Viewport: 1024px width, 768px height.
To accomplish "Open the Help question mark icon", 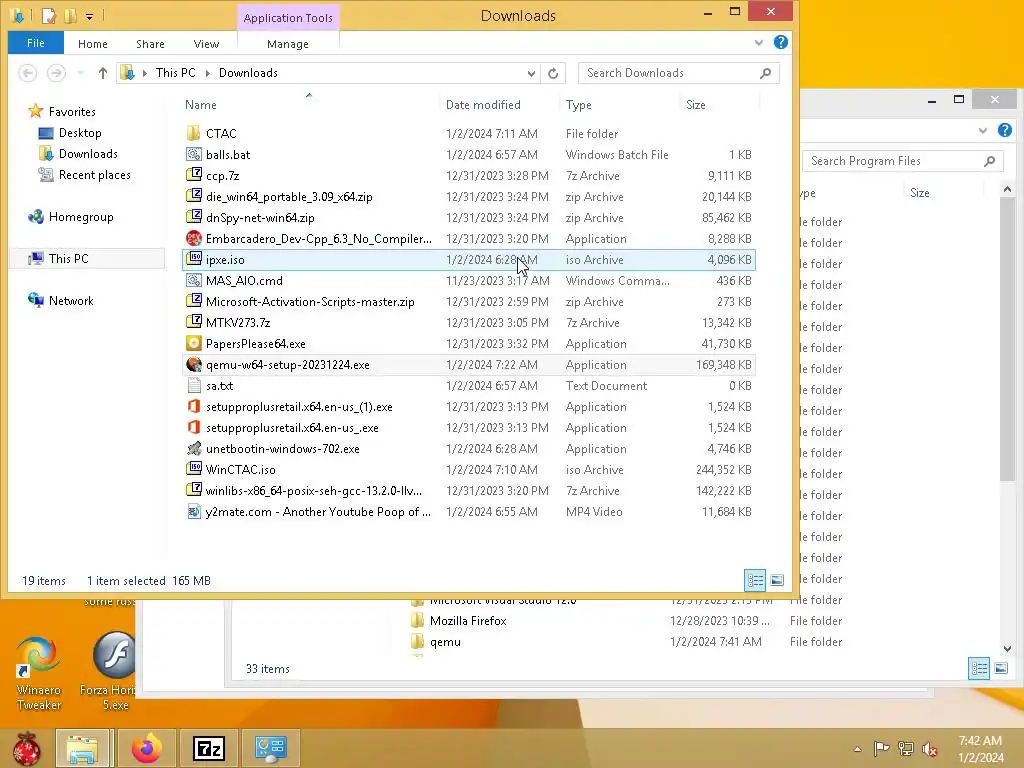I will pos(780,42).
